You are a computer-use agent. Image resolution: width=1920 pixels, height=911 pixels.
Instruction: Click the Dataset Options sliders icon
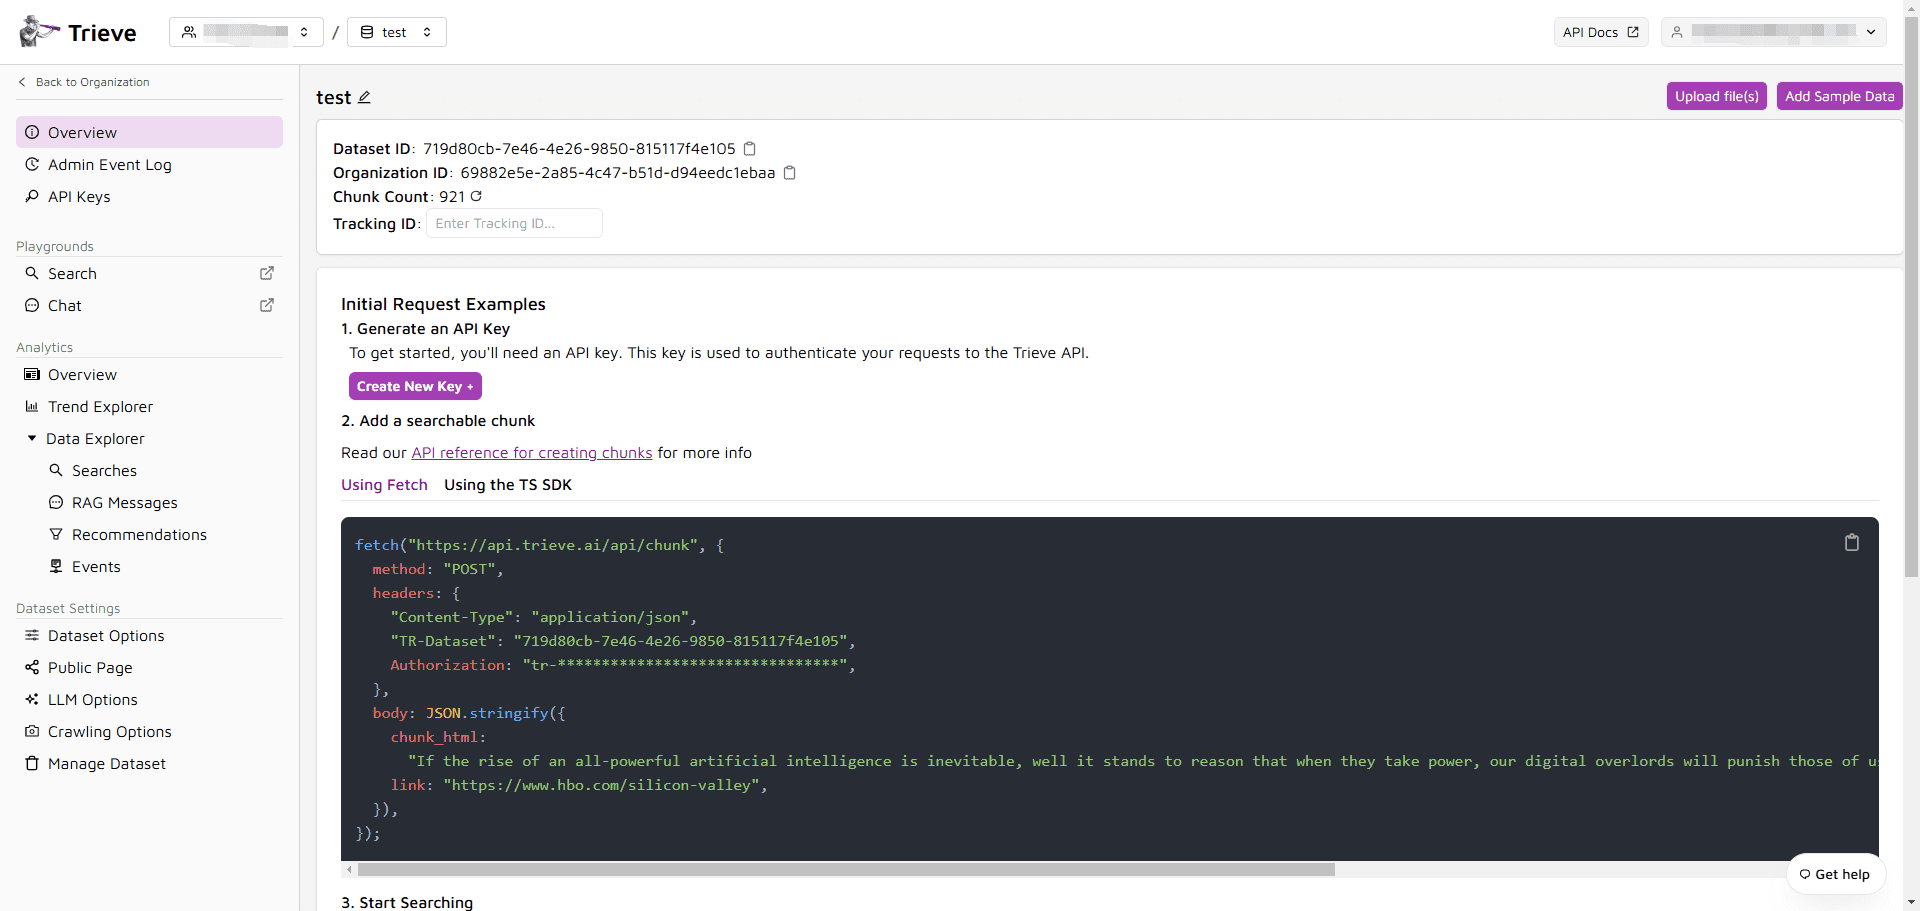point(32,635)
